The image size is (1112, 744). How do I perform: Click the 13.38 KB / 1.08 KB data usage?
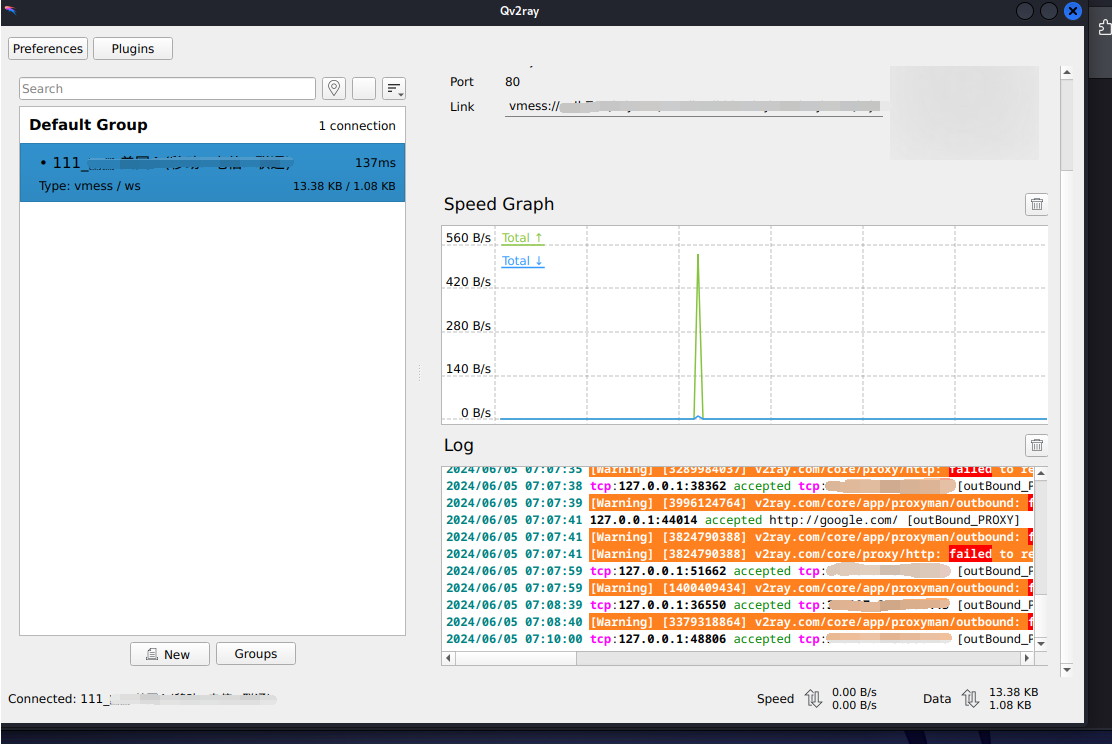point(344,186)
